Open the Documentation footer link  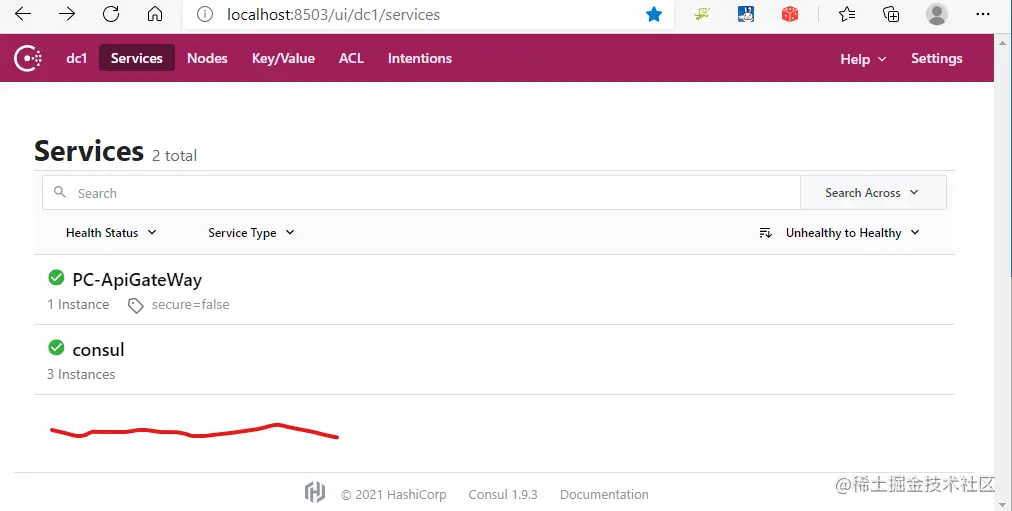(604, 494)
